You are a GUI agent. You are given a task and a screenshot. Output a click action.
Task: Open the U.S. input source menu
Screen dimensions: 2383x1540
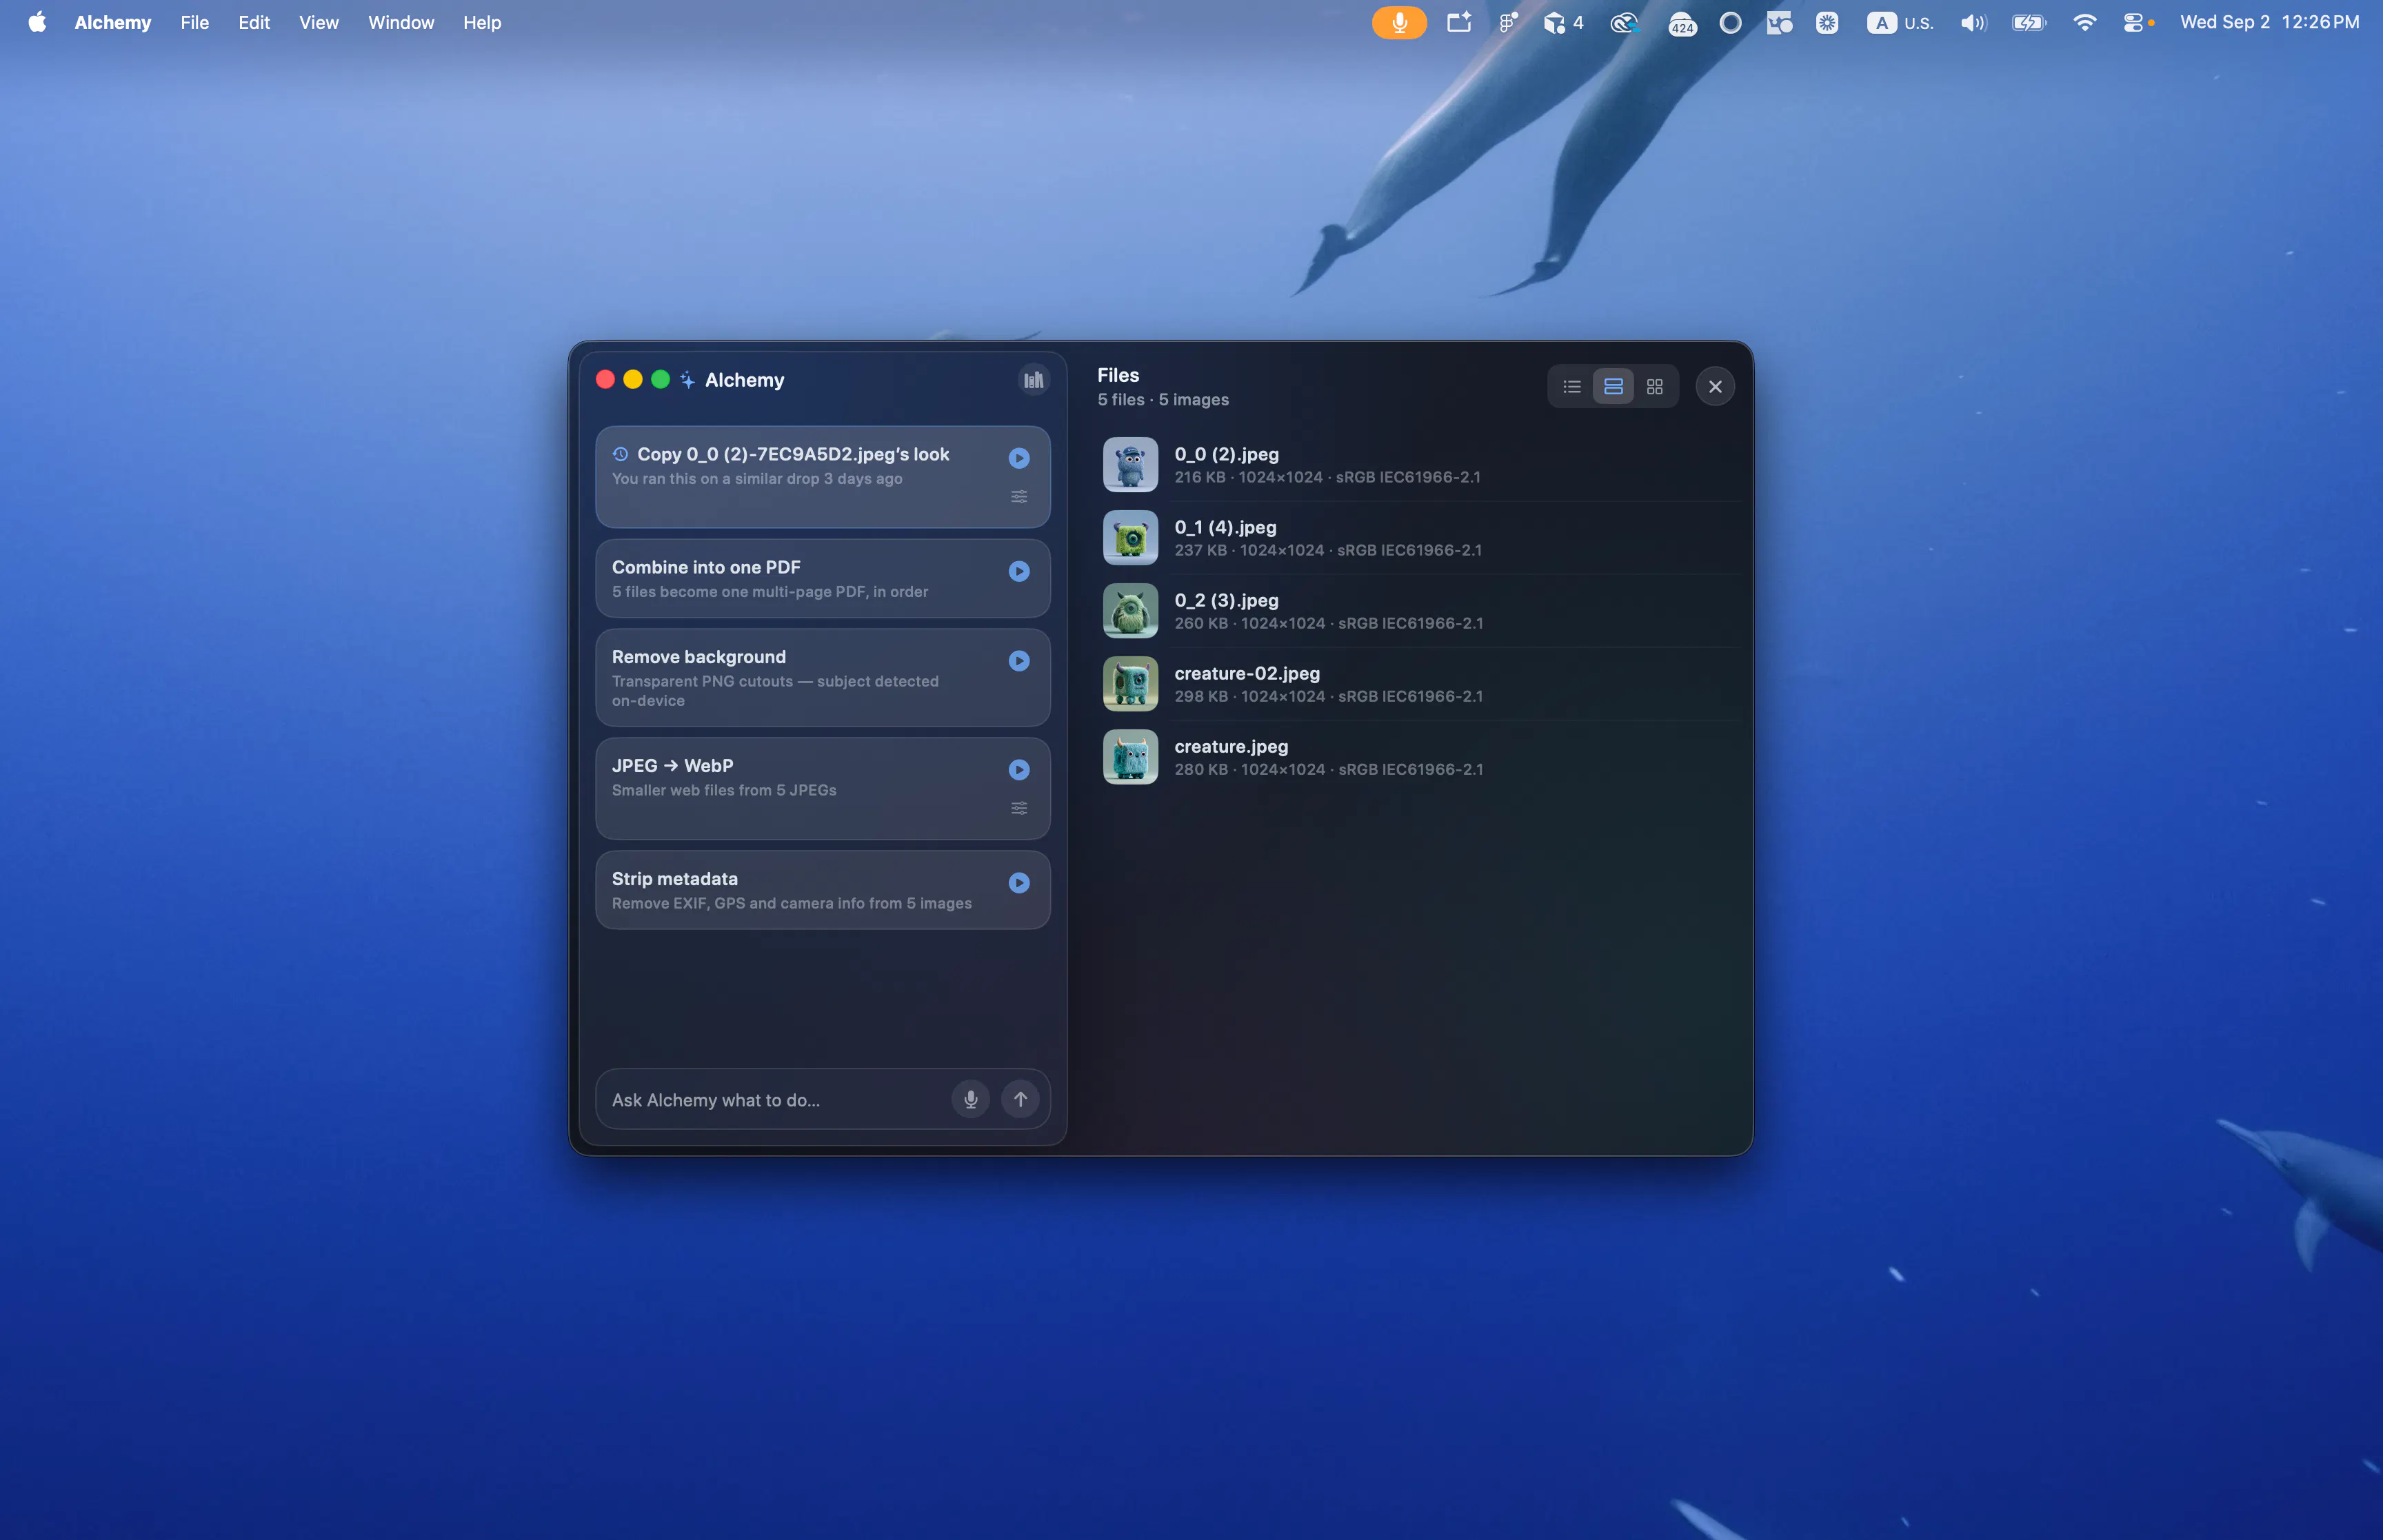click(1900, 22)
